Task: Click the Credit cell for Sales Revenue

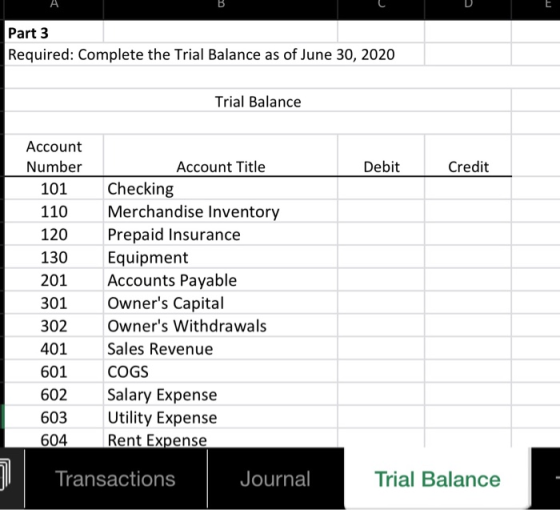Action: [468, 349]
